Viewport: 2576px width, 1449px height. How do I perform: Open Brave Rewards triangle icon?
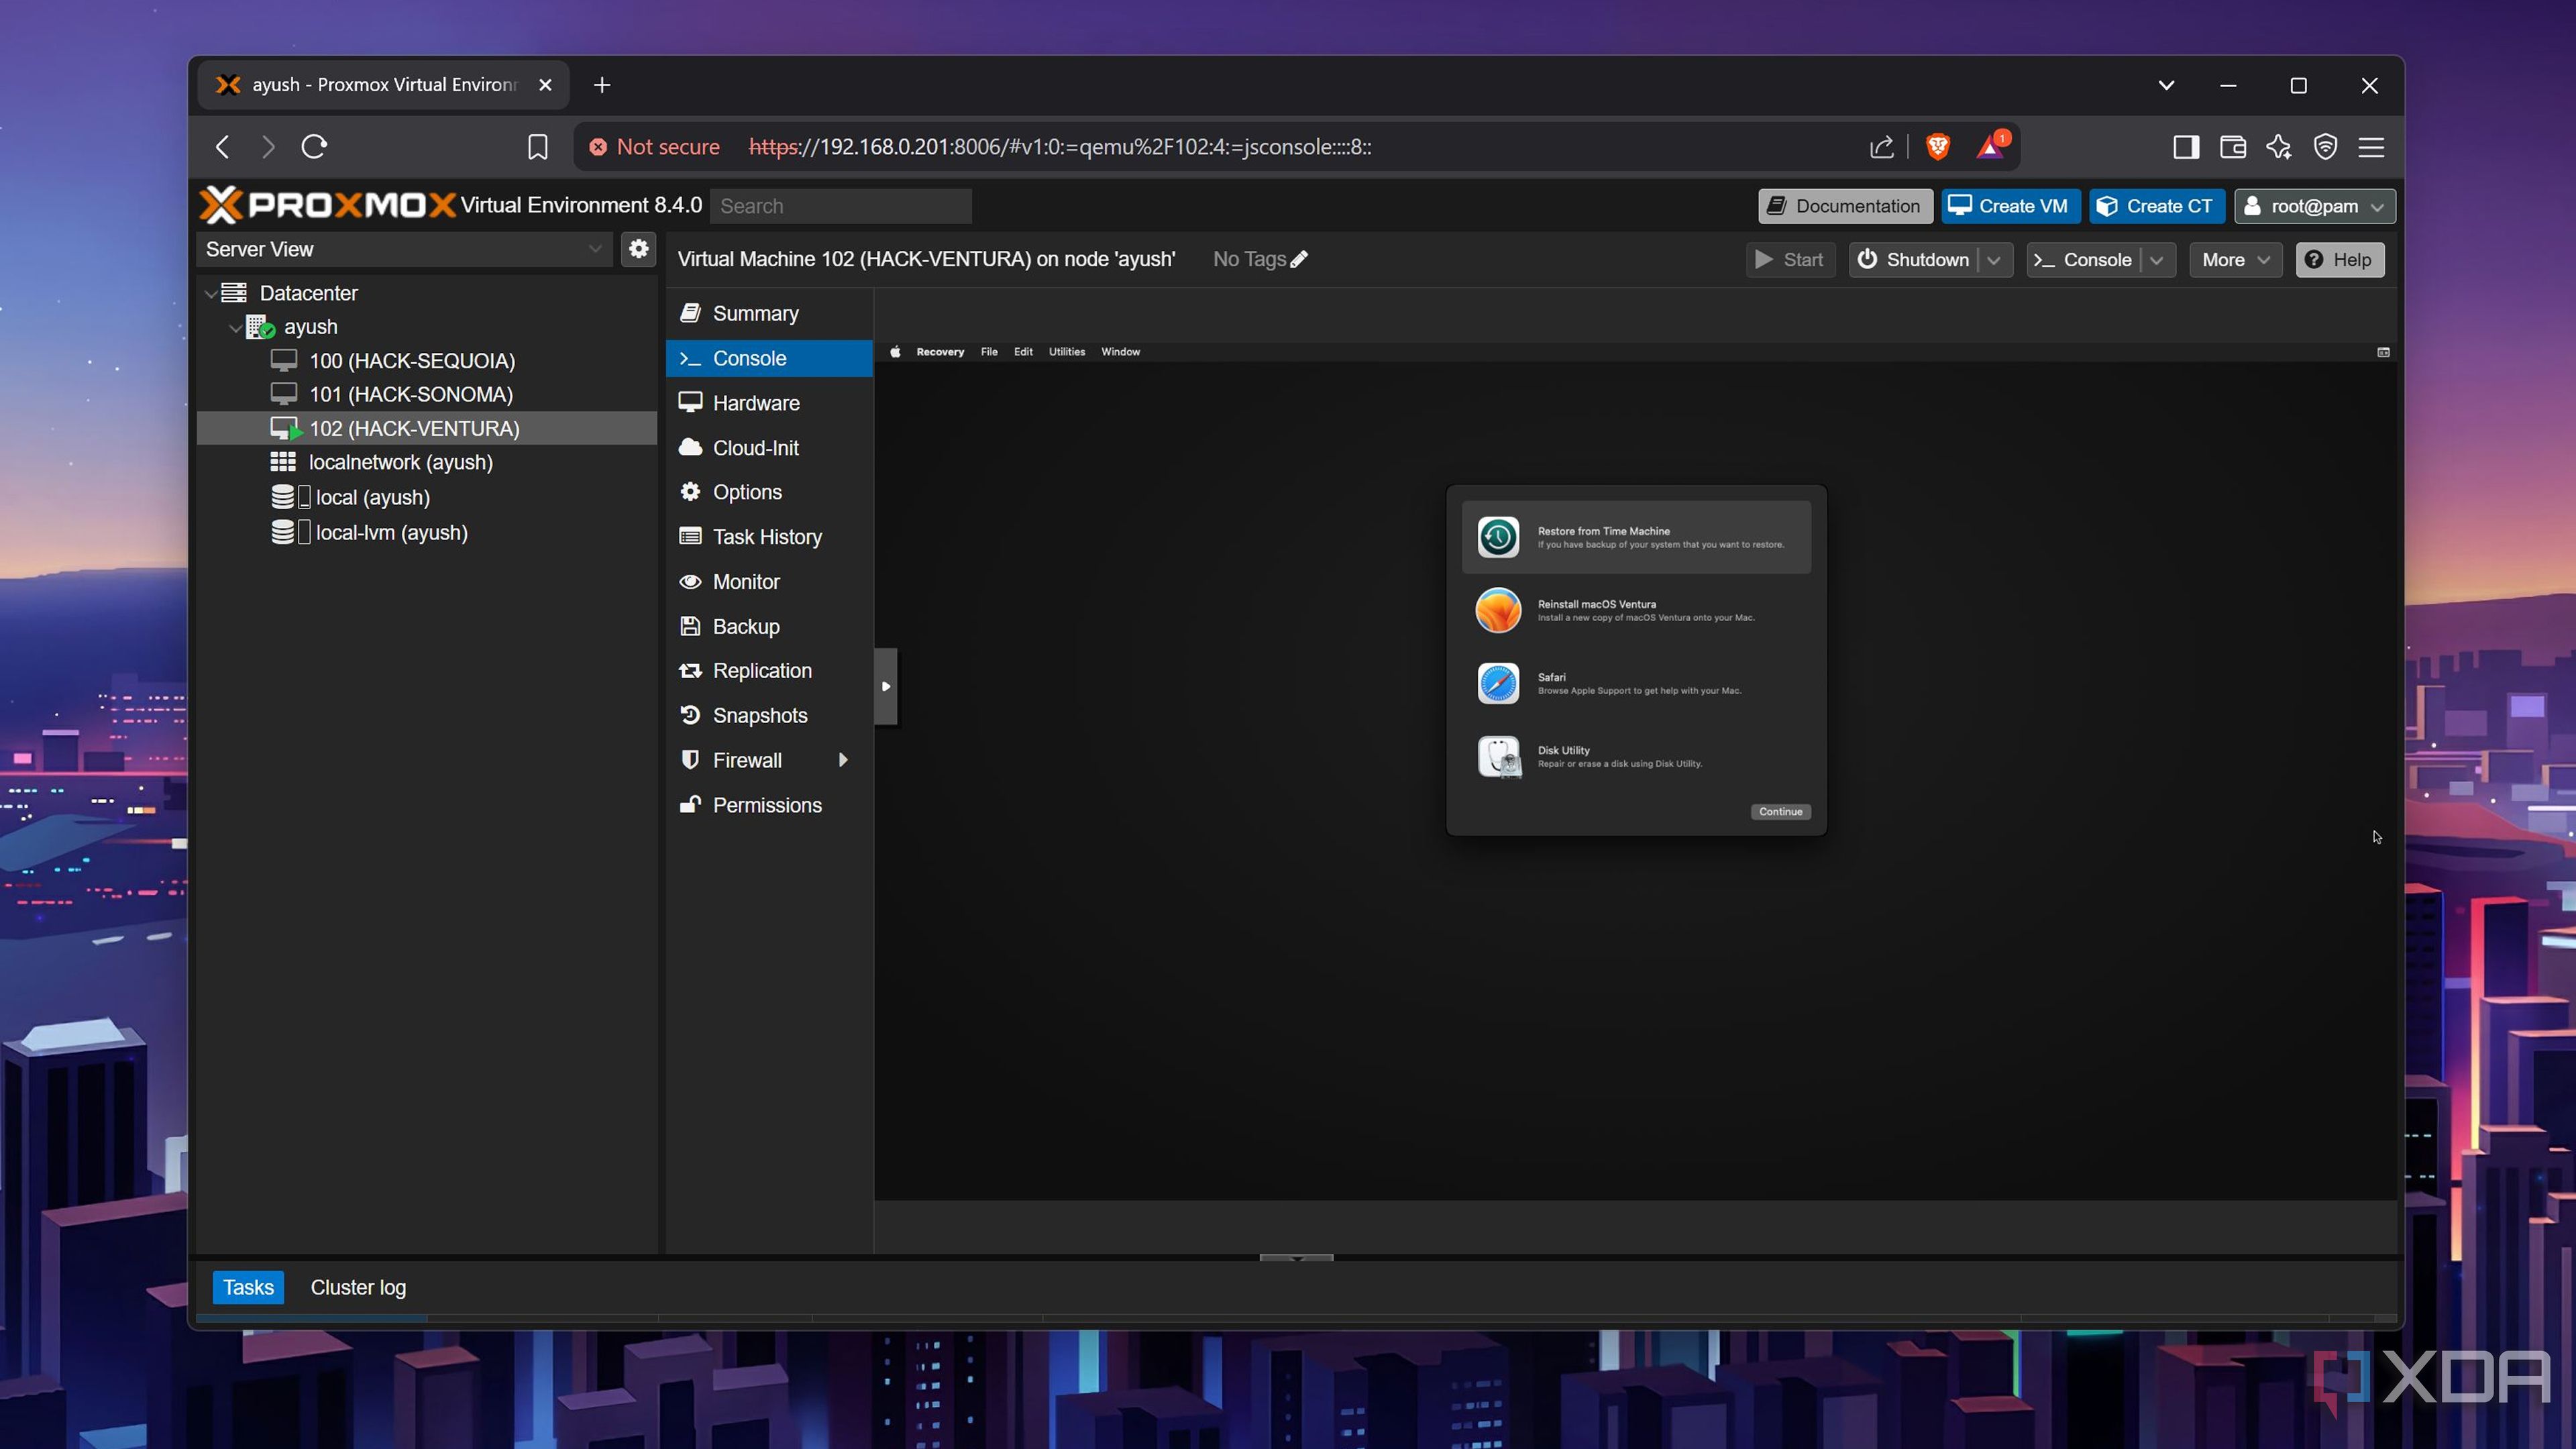1991,147
